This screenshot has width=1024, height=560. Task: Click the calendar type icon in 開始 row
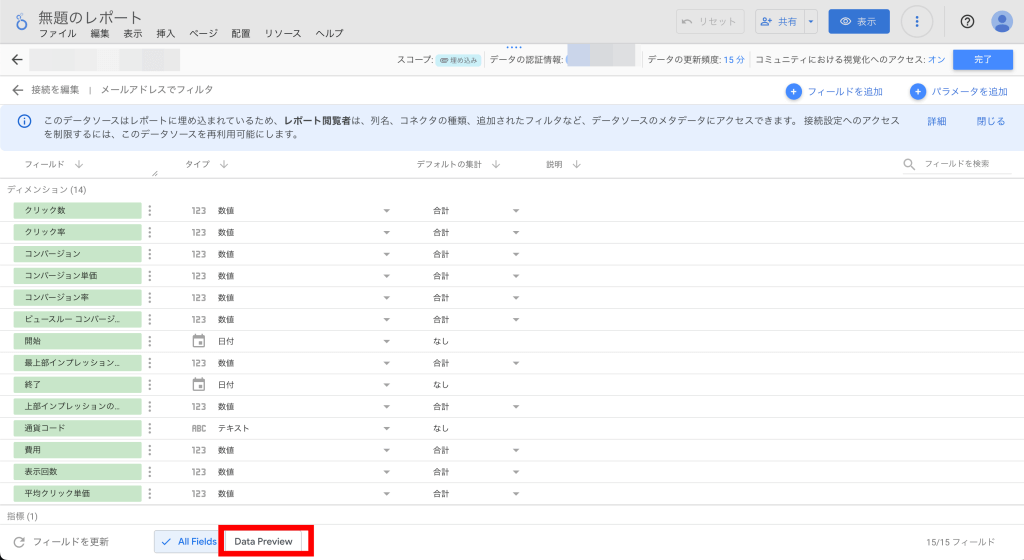[199, 341]
